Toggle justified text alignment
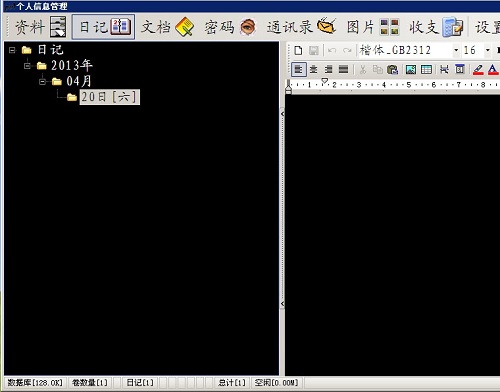500x392 pixels. [343, 69]
